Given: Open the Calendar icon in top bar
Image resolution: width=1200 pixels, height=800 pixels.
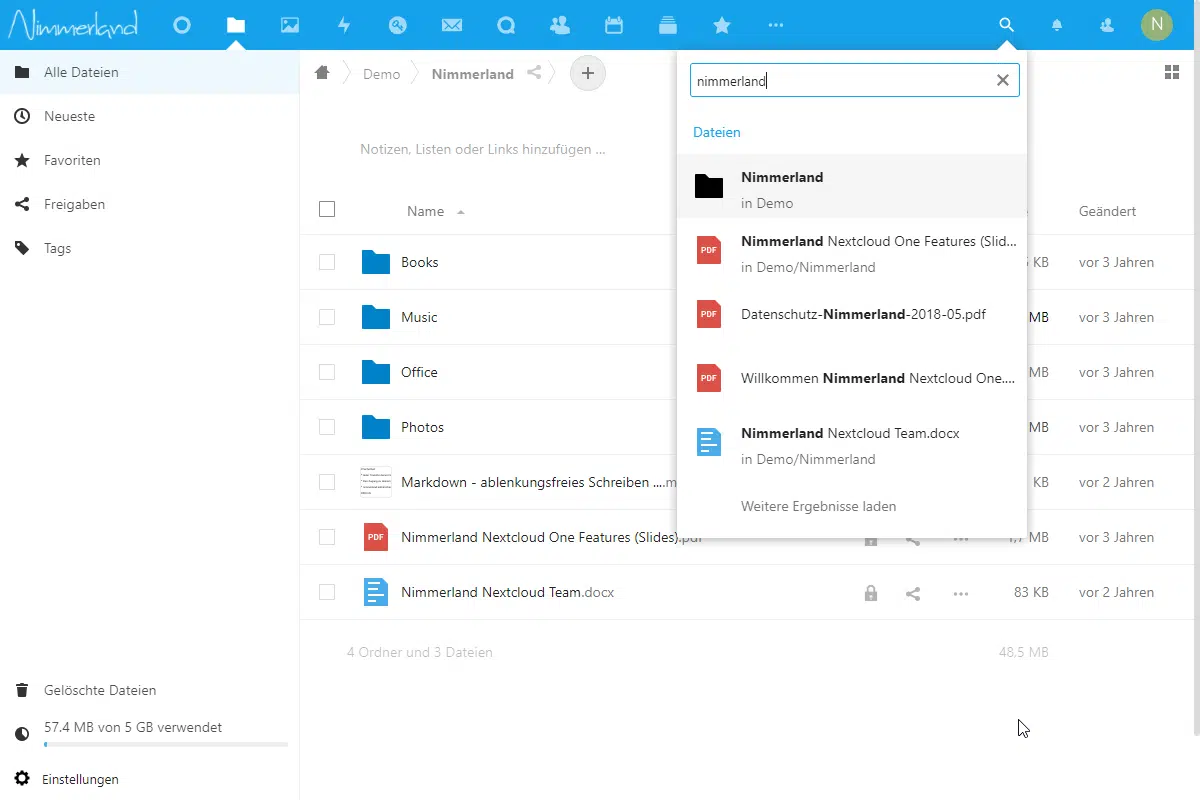Looking at the screenshot, I should 614,25.
